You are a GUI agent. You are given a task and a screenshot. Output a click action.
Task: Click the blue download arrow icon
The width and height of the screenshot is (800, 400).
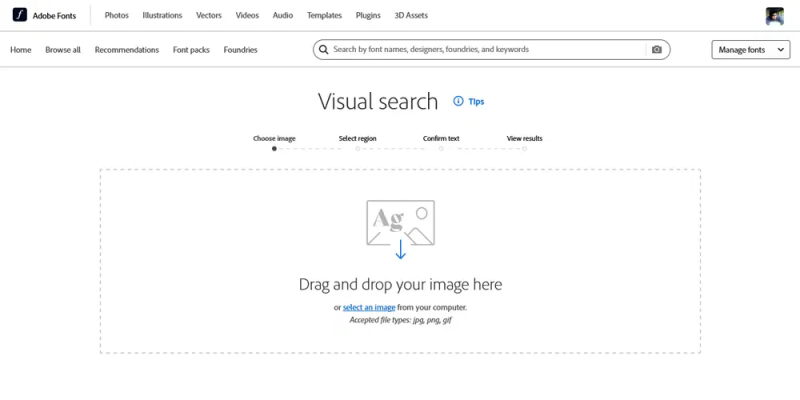click(x=401, y=249)
